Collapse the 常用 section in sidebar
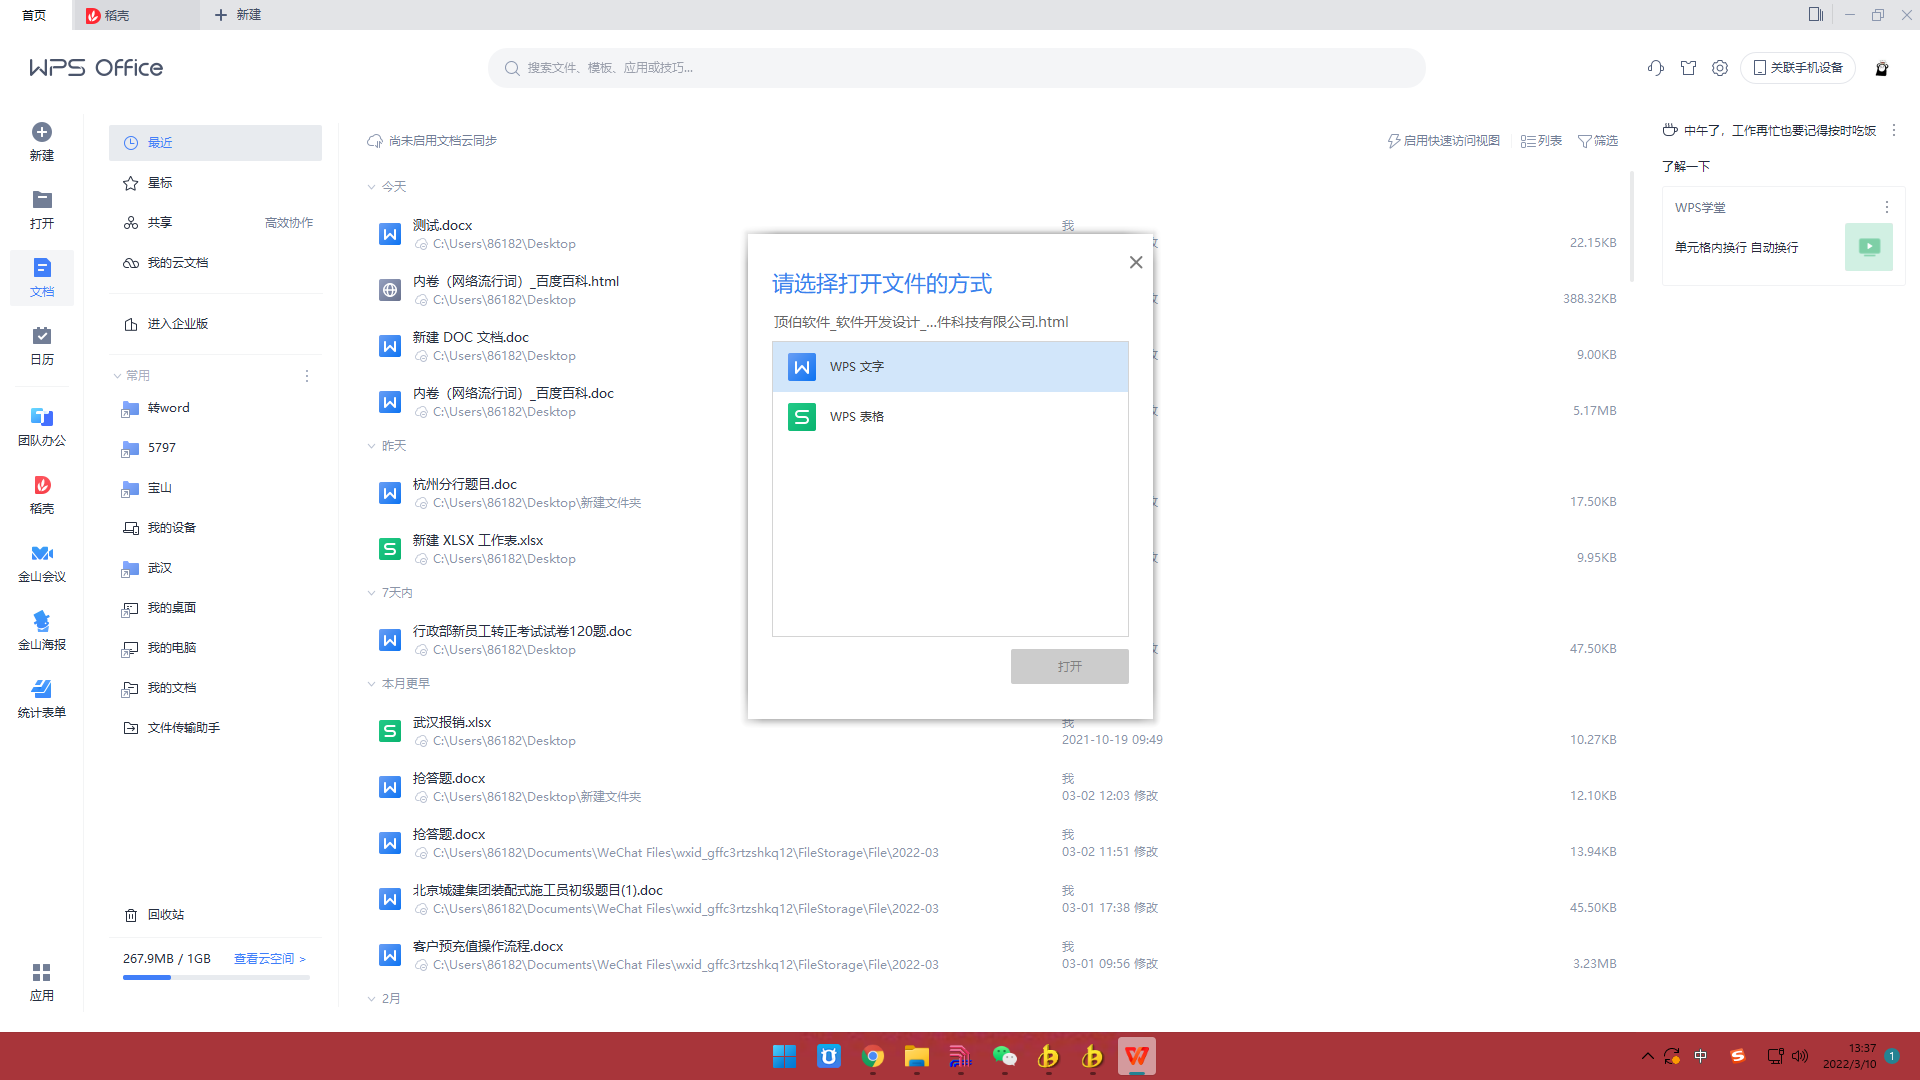 click(118, 376)
